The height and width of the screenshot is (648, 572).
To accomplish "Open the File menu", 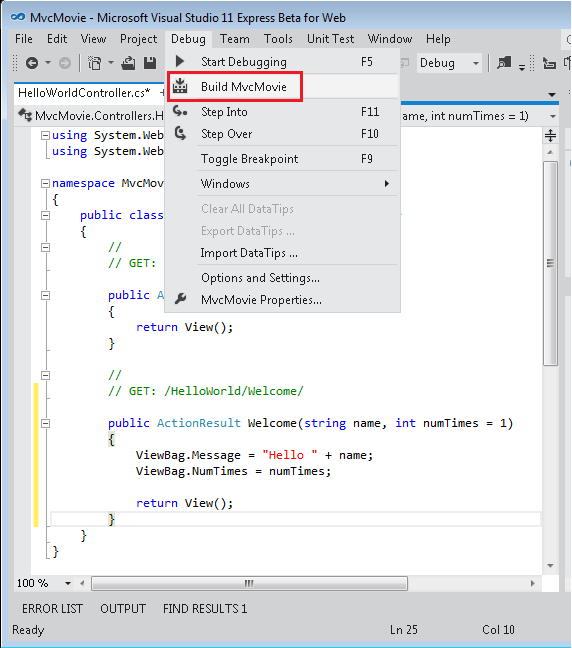I will tap(24, 39).
